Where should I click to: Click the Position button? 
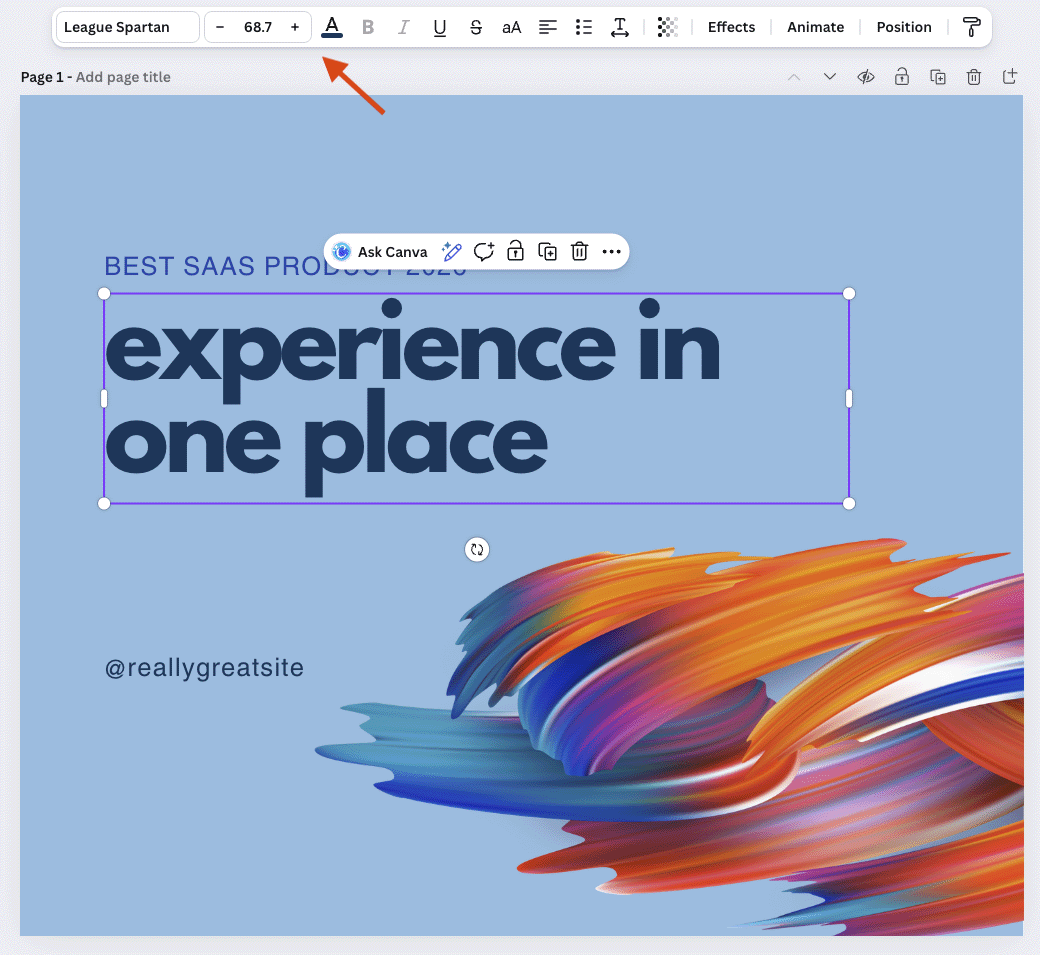[x=904, y=27]
